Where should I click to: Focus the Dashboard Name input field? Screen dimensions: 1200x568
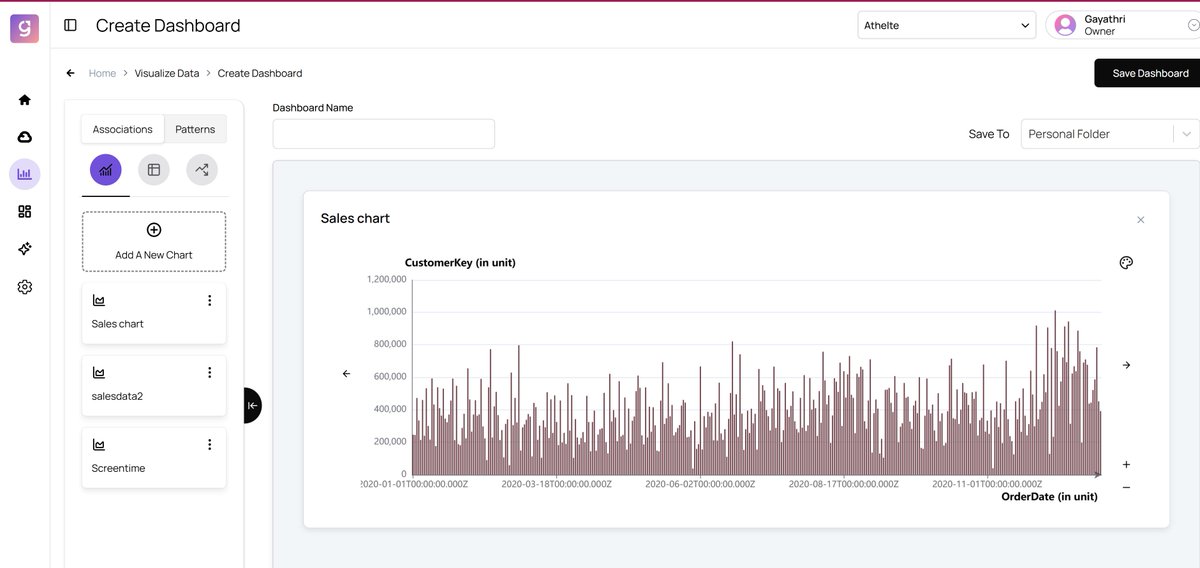click(x=384, y=134)
